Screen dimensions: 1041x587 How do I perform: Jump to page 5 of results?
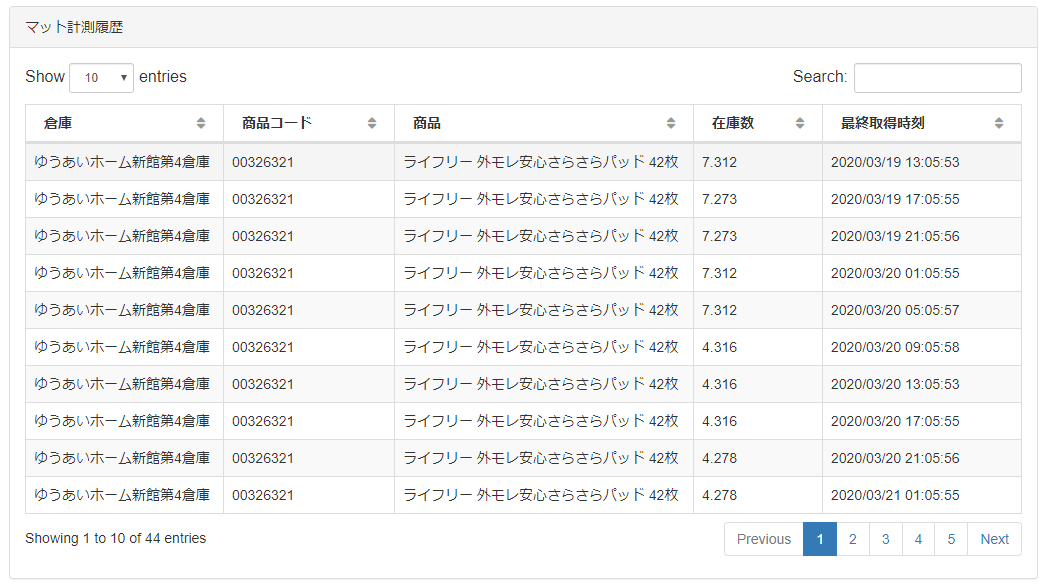pos(951,539)
